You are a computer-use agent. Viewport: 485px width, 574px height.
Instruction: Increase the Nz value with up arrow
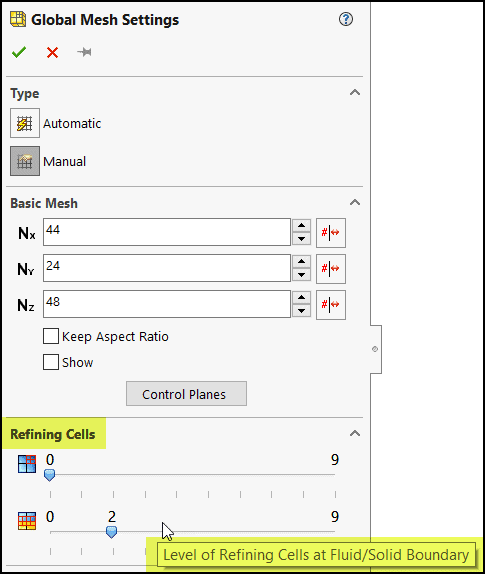302,297
